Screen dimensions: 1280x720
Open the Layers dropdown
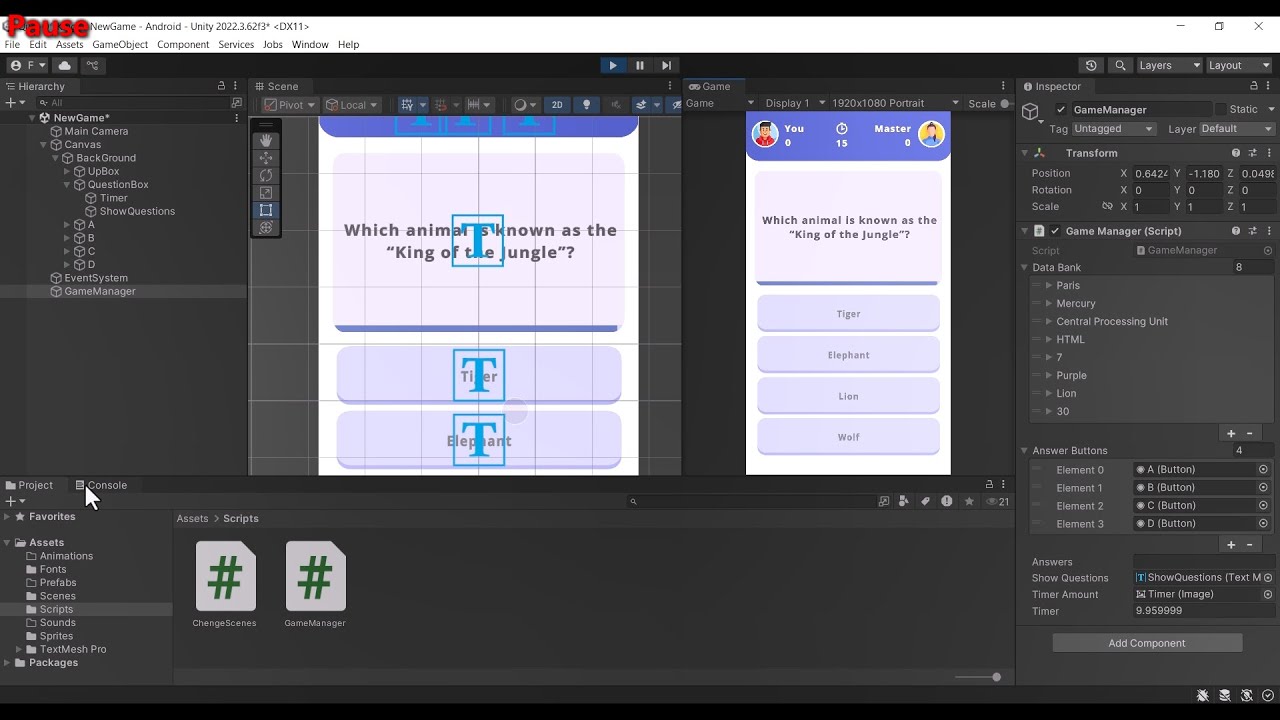coord(1169,65)
